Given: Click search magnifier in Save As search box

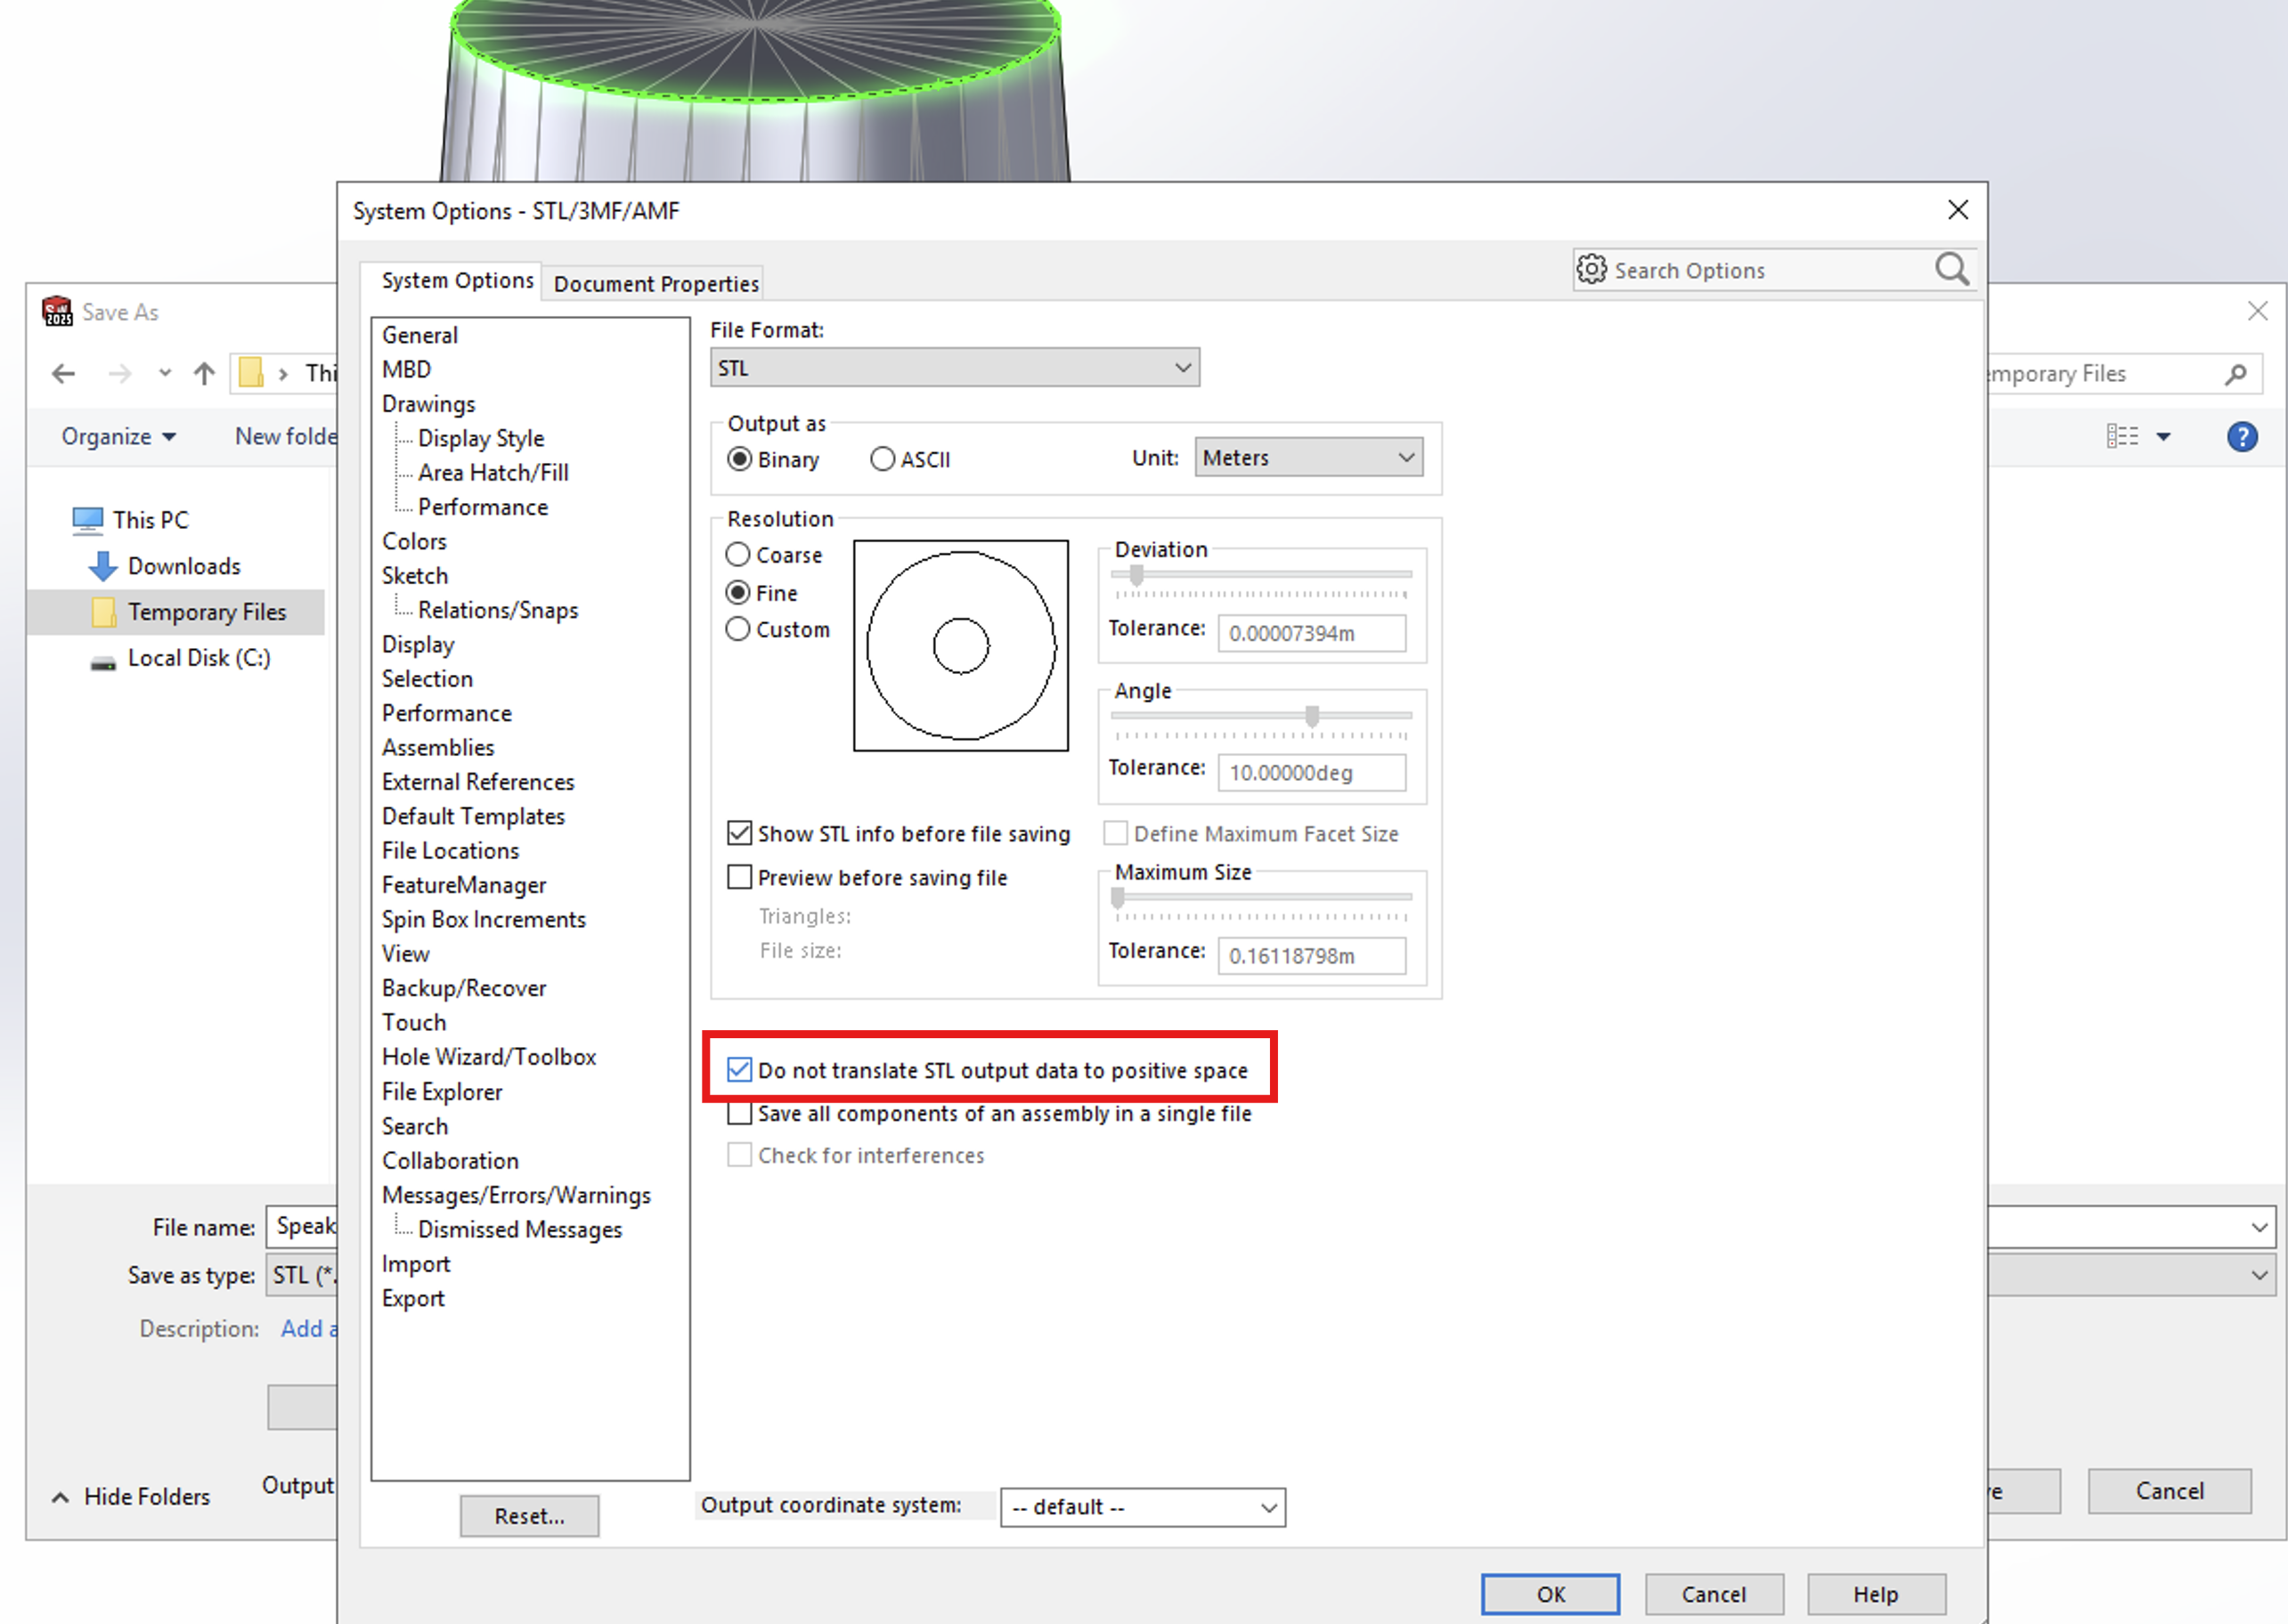Looking at the screenshot, I should 2236,375.
